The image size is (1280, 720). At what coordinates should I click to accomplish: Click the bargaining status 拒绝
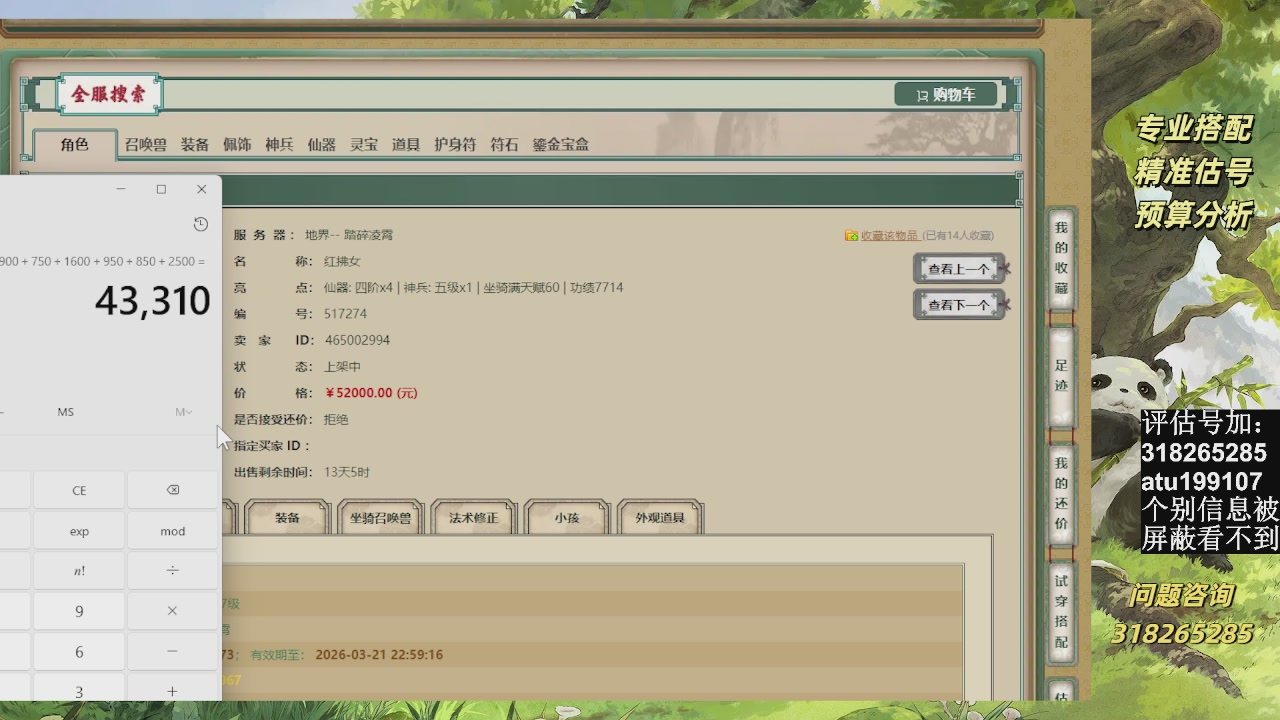(336, 420)
